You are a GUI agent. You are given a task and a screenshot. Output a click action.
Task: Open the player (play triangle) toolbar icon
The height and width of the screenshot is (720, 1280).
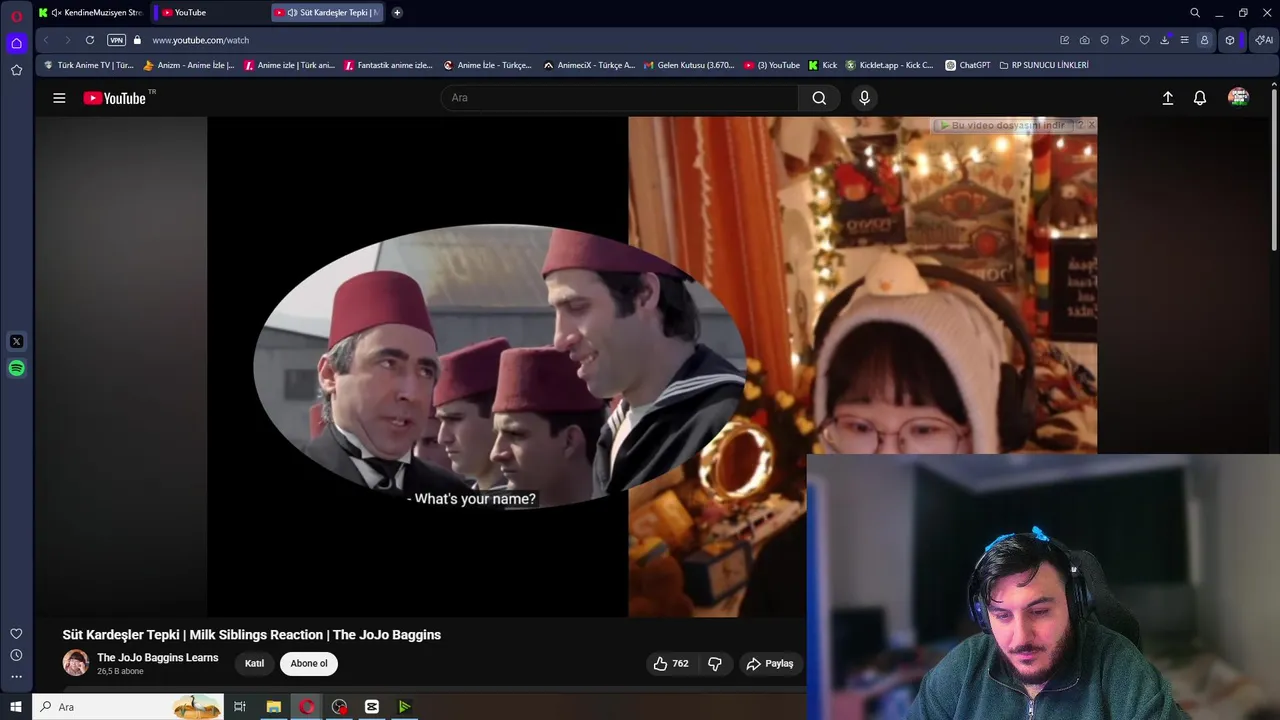click(1125, 40)
